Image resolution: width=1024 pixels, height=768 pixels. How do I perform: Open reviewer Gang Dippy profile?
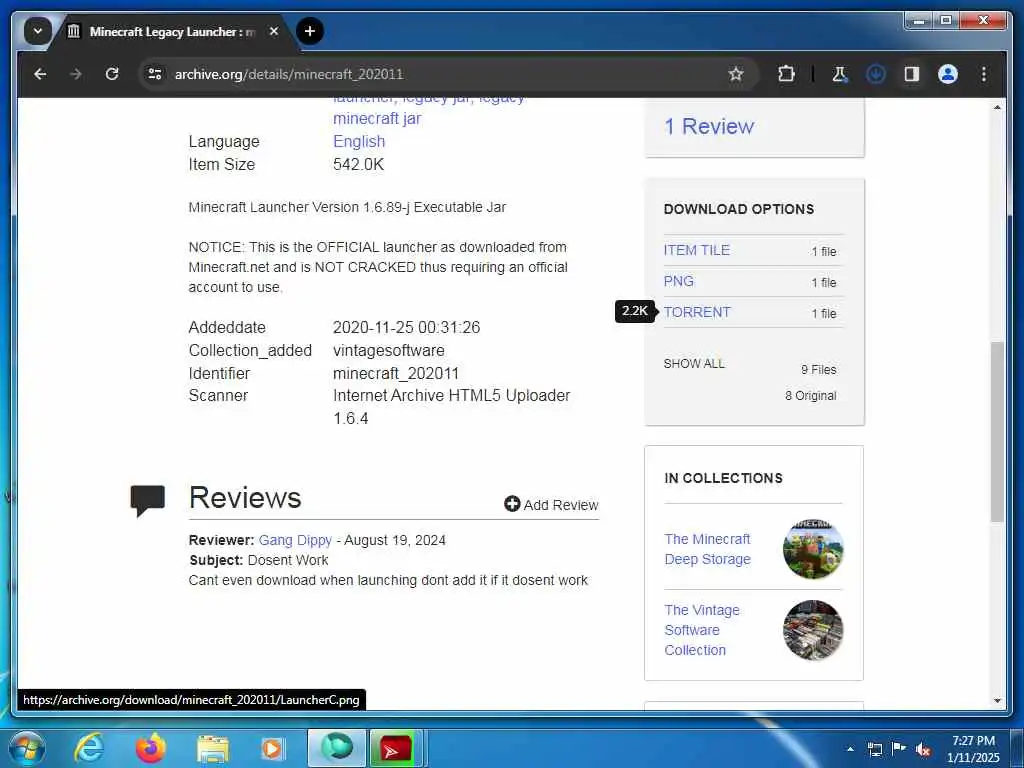(295, 541)
